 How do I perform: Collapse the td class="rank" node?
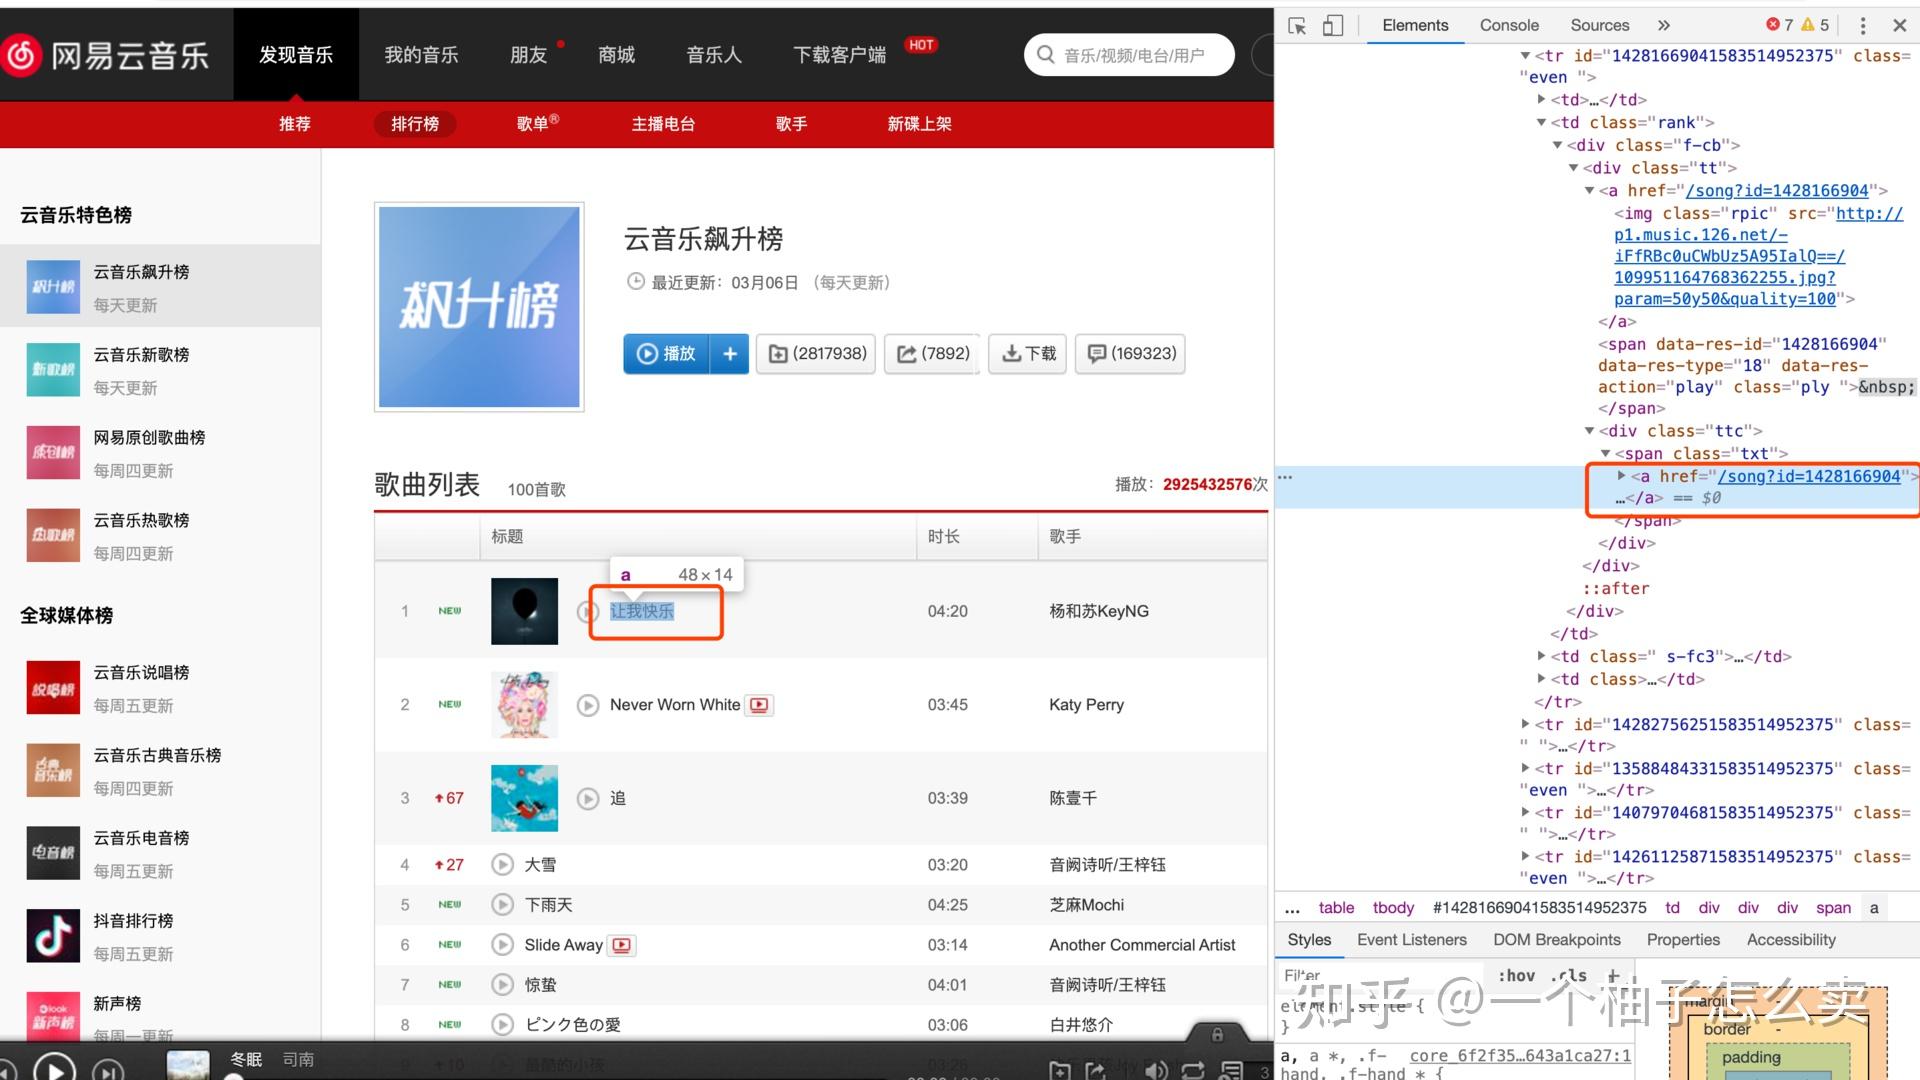pyautogui.click(x=1541, y=122)
